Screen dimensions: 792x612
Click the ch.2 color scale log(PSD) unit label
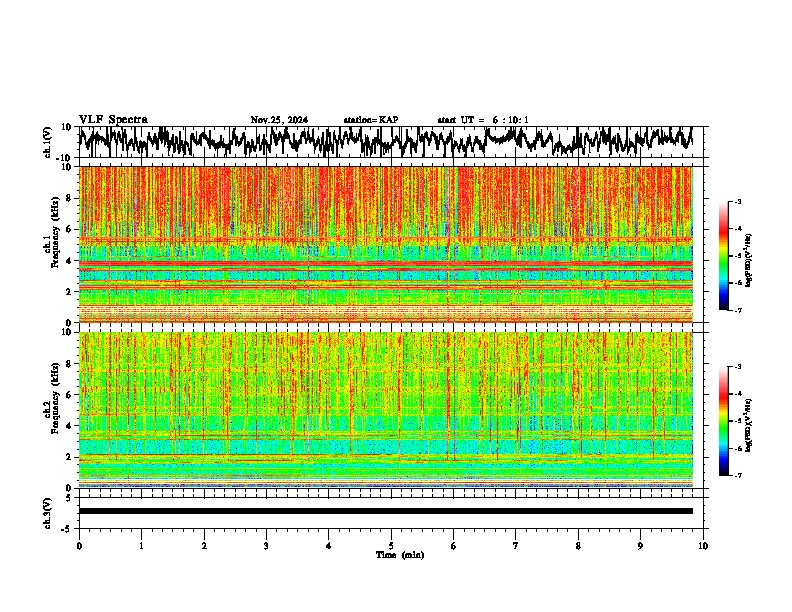tap(749, 425)
